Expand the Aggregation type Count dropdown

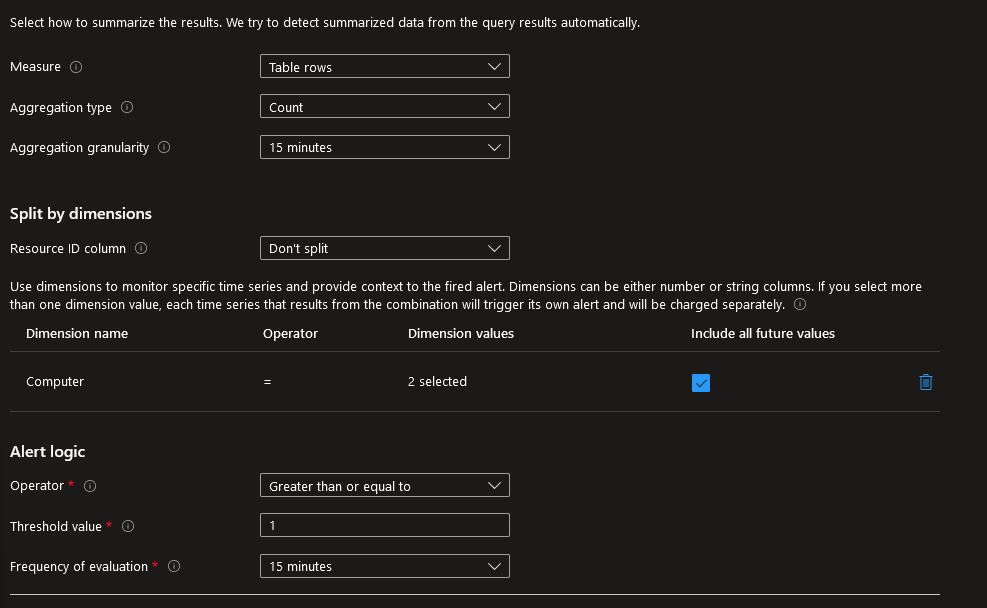pos(384,107)
